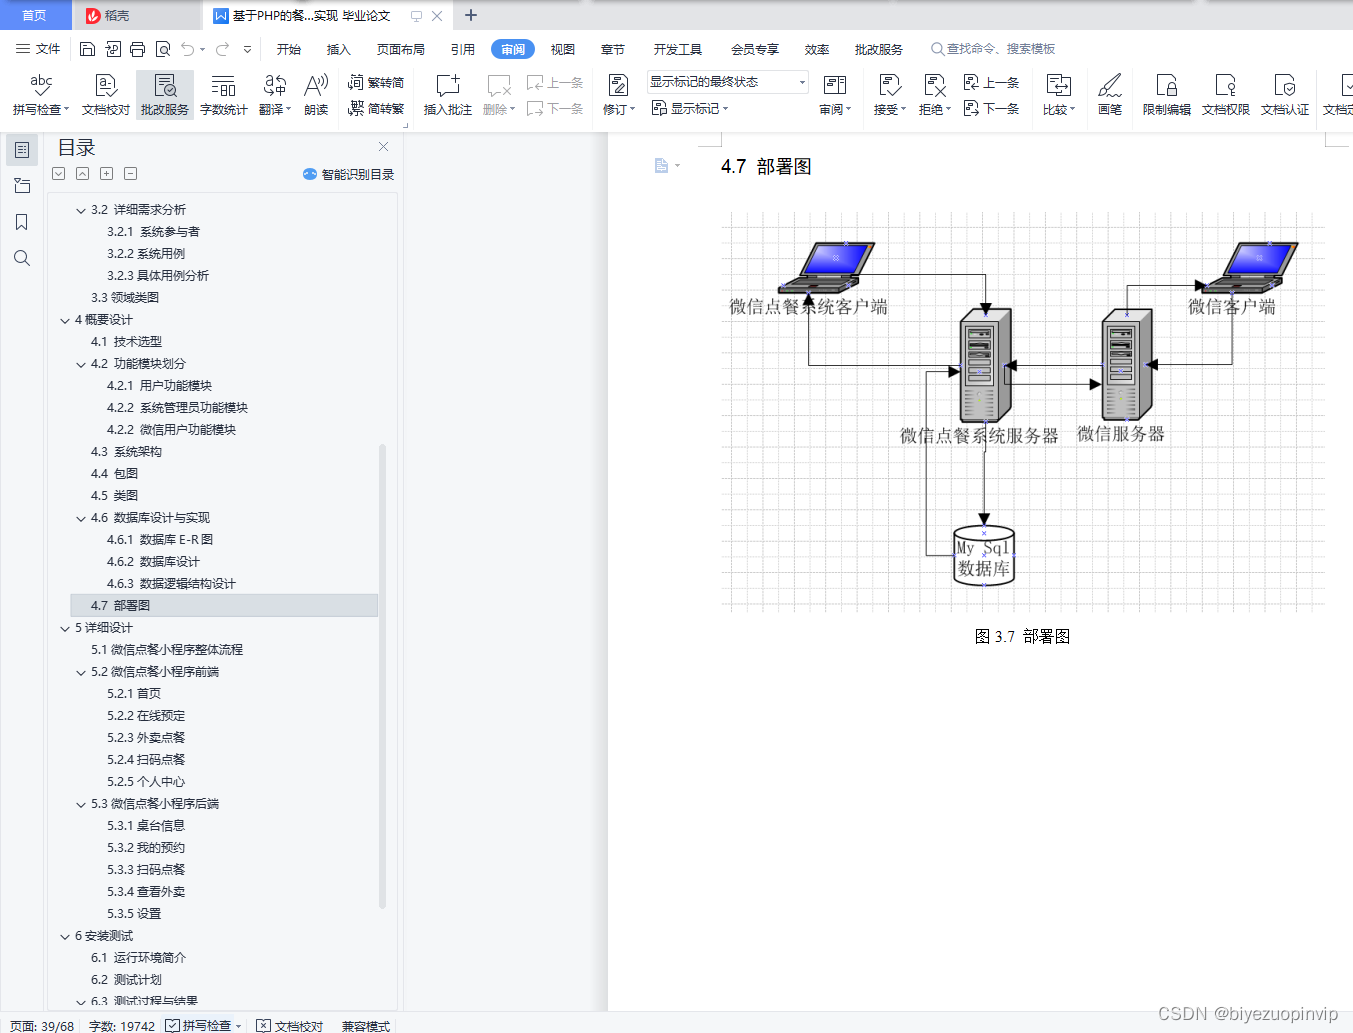
Task: Select the ink pen tool
Action: point(1110,95)
